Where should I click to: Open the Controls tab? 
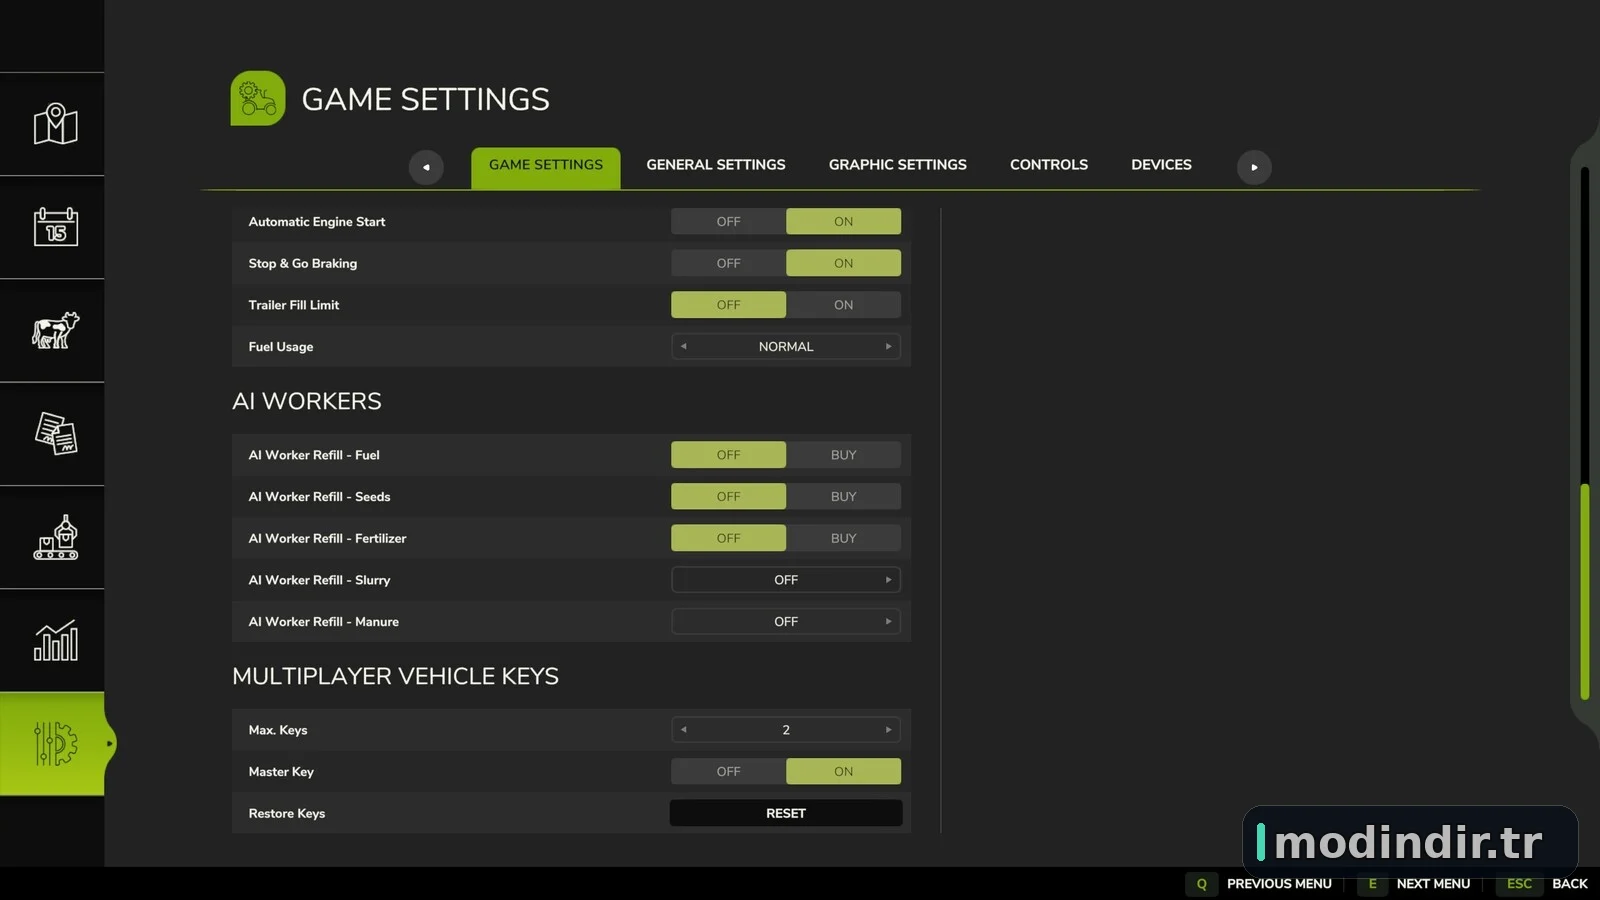click(1048, 165)
